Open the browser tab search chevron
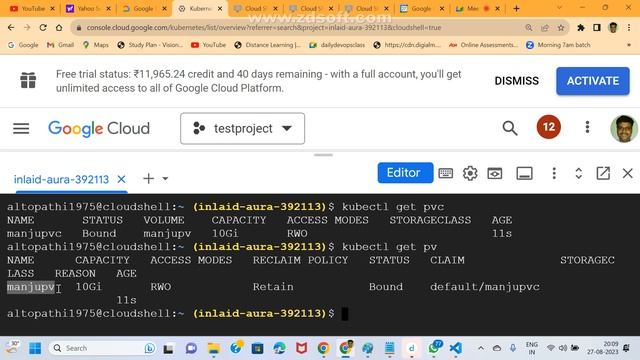 pos(559,8)
